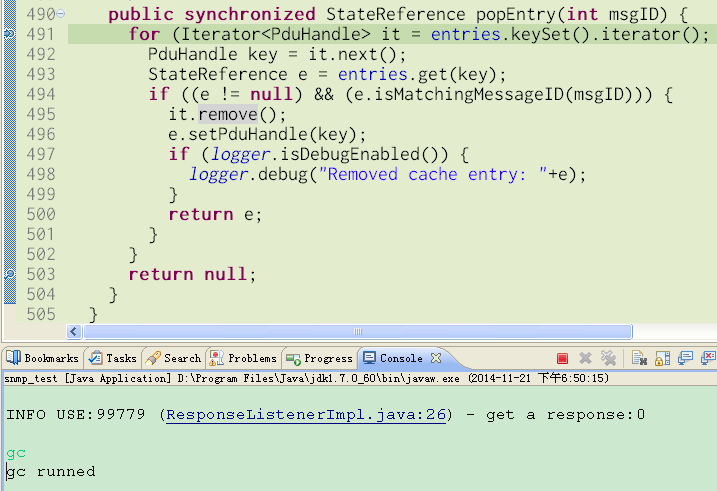717x491 pixels.
Task: Click ResponseListenerImpl.java:26 link in console
Action: pos(305,415)
